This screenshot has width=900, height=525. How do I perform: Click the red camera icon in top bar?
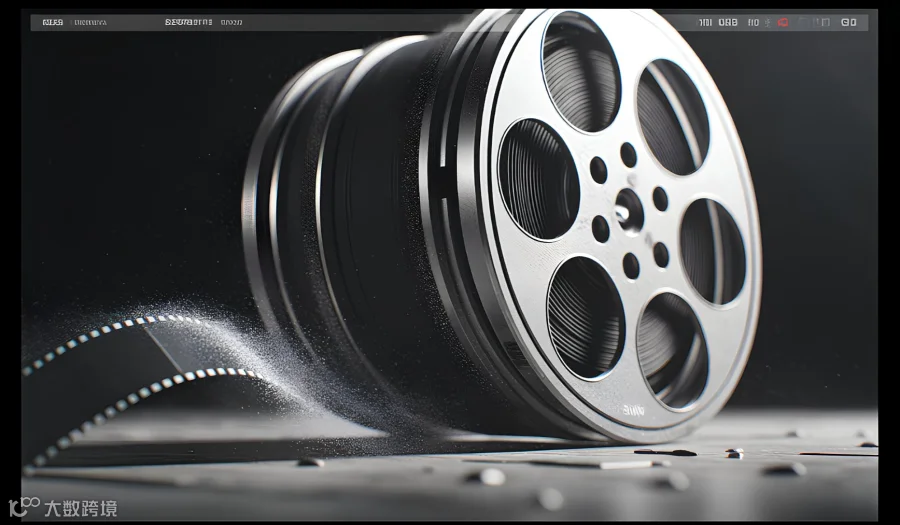783,22
